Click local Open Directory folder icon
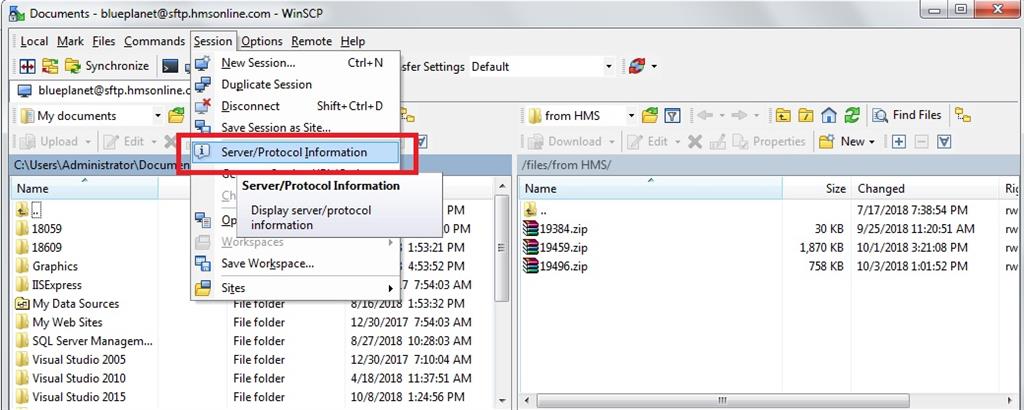 [176, 116]
